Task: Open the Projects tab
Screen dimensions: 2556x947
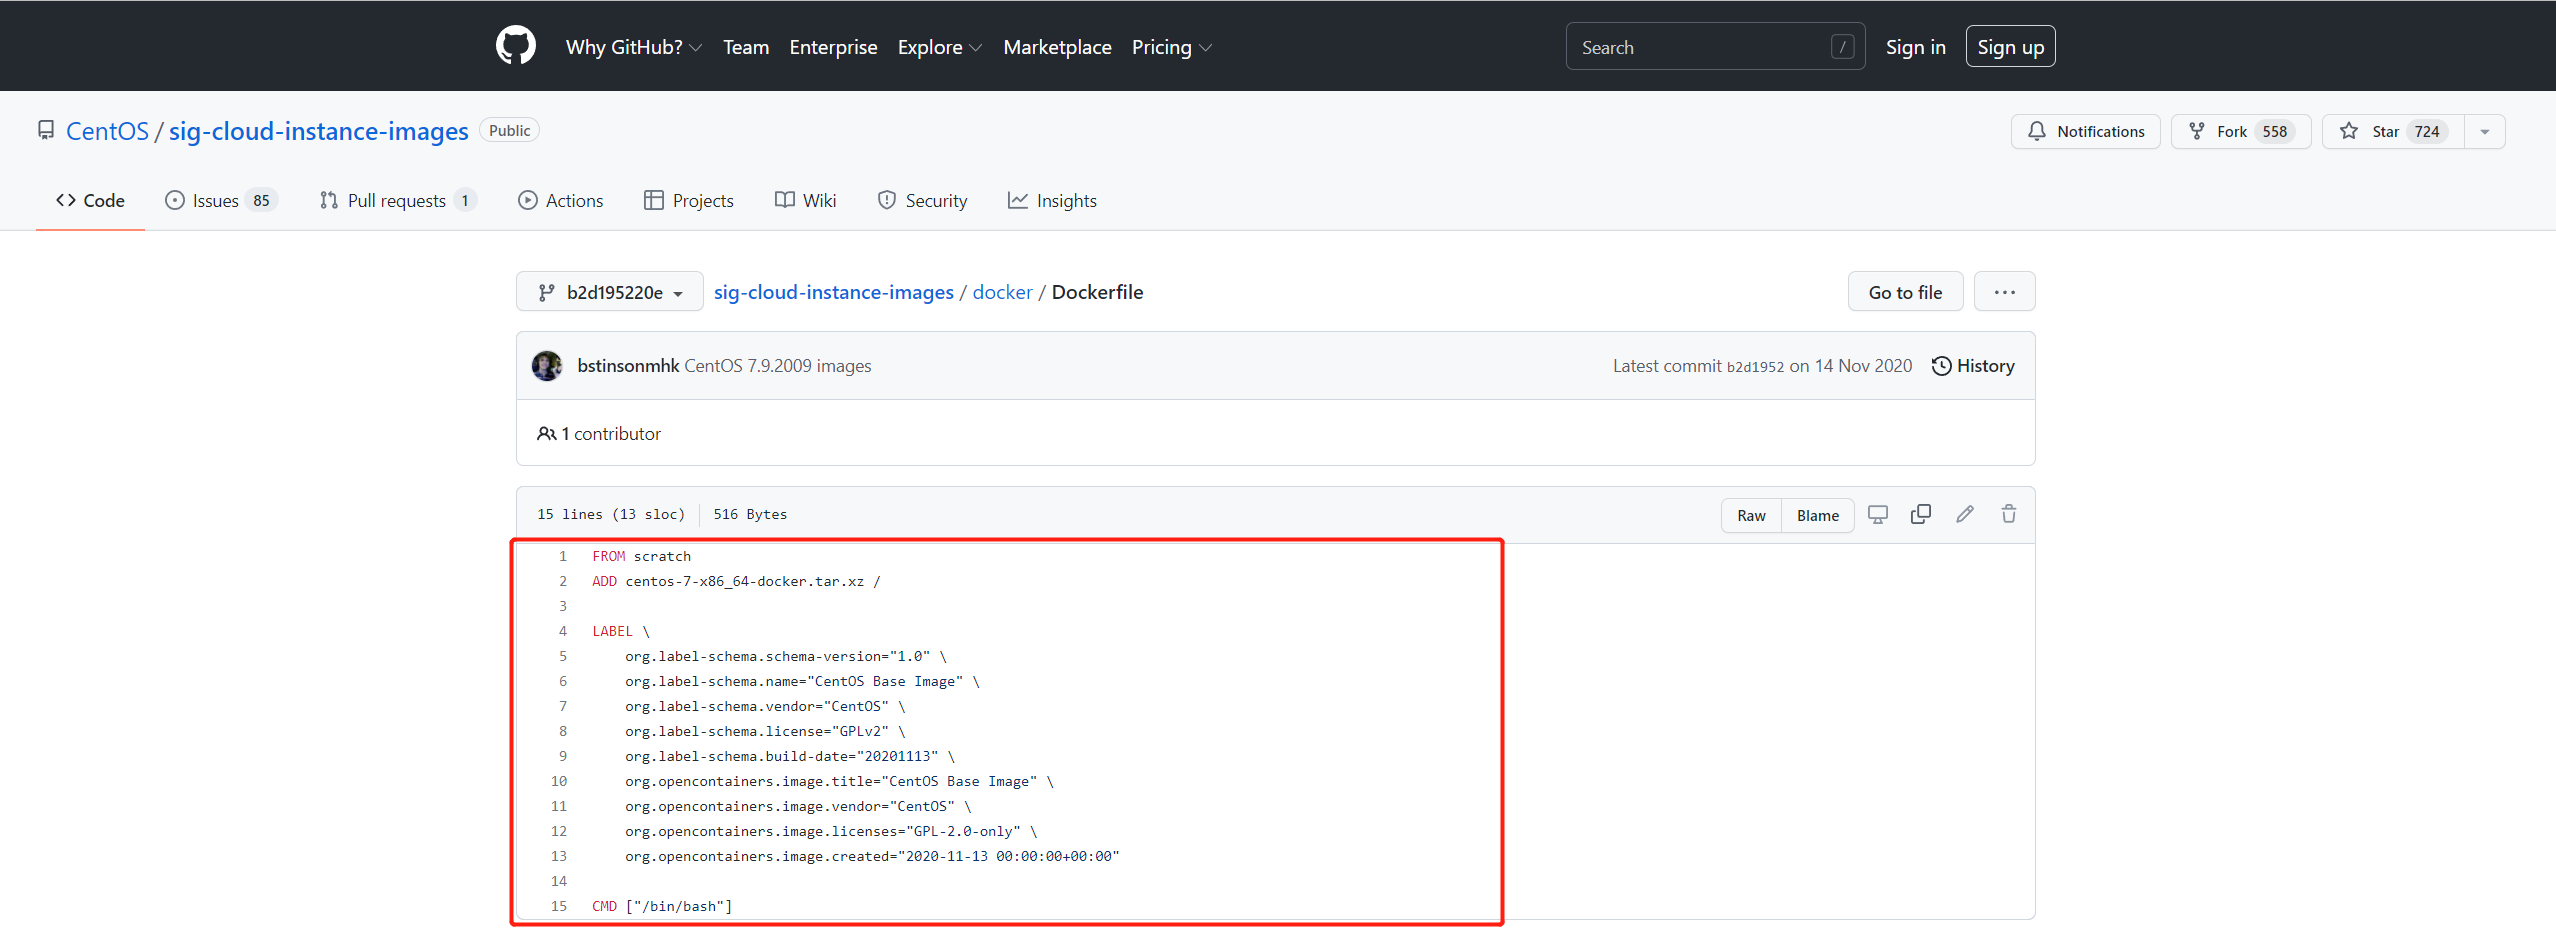Action: point(689,200)
